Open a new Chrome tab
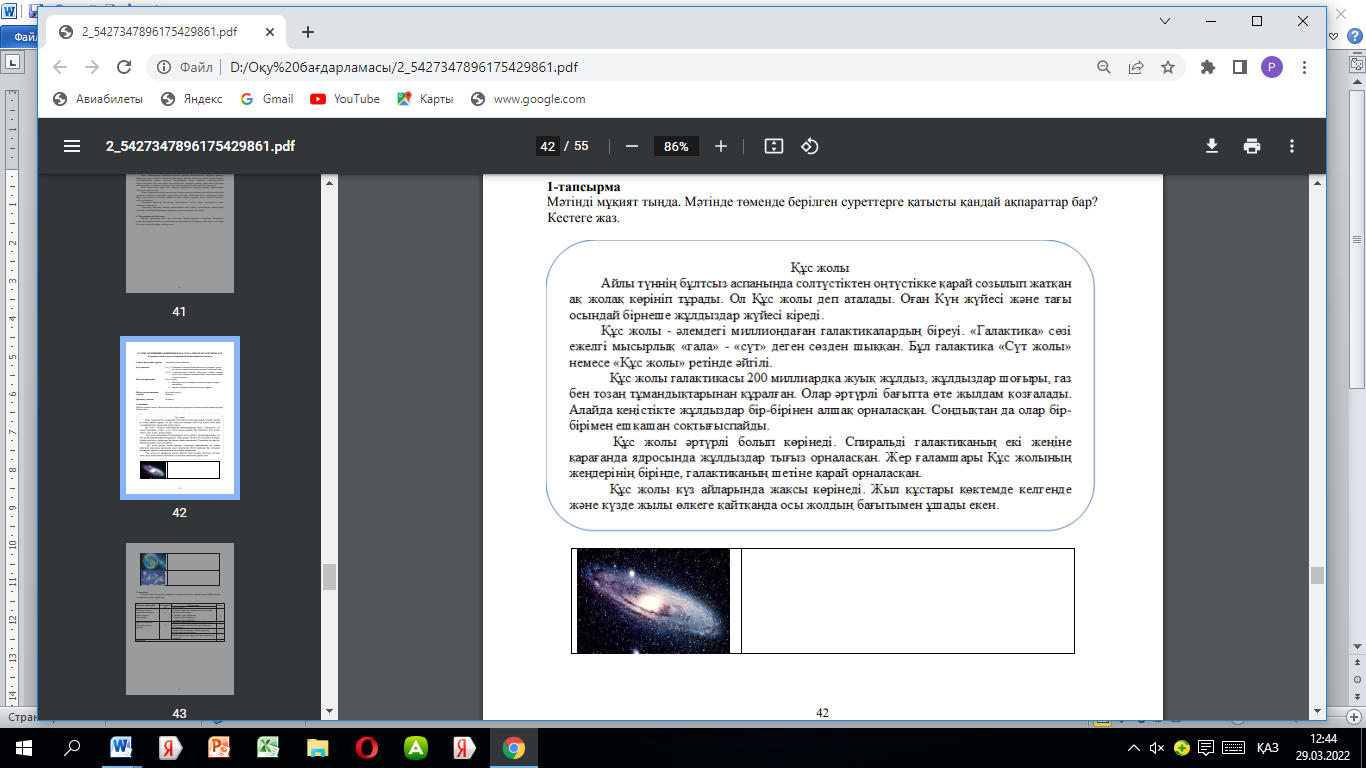The width and height of the screenshot is (1366, 768). tap(308, 32)
